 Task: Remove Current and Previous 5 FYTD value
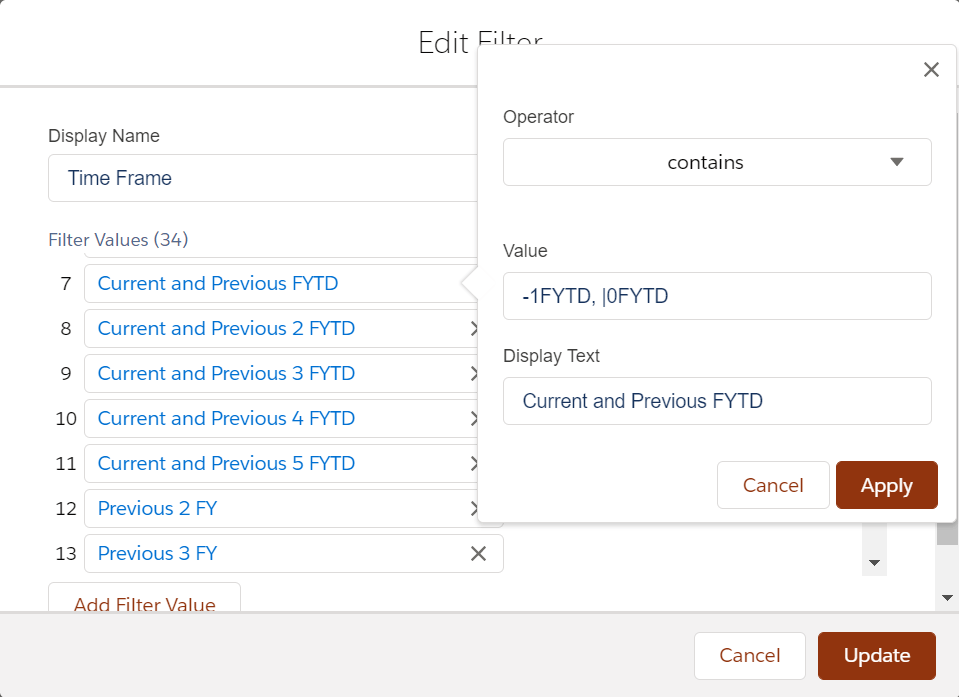tap(474, 463)
